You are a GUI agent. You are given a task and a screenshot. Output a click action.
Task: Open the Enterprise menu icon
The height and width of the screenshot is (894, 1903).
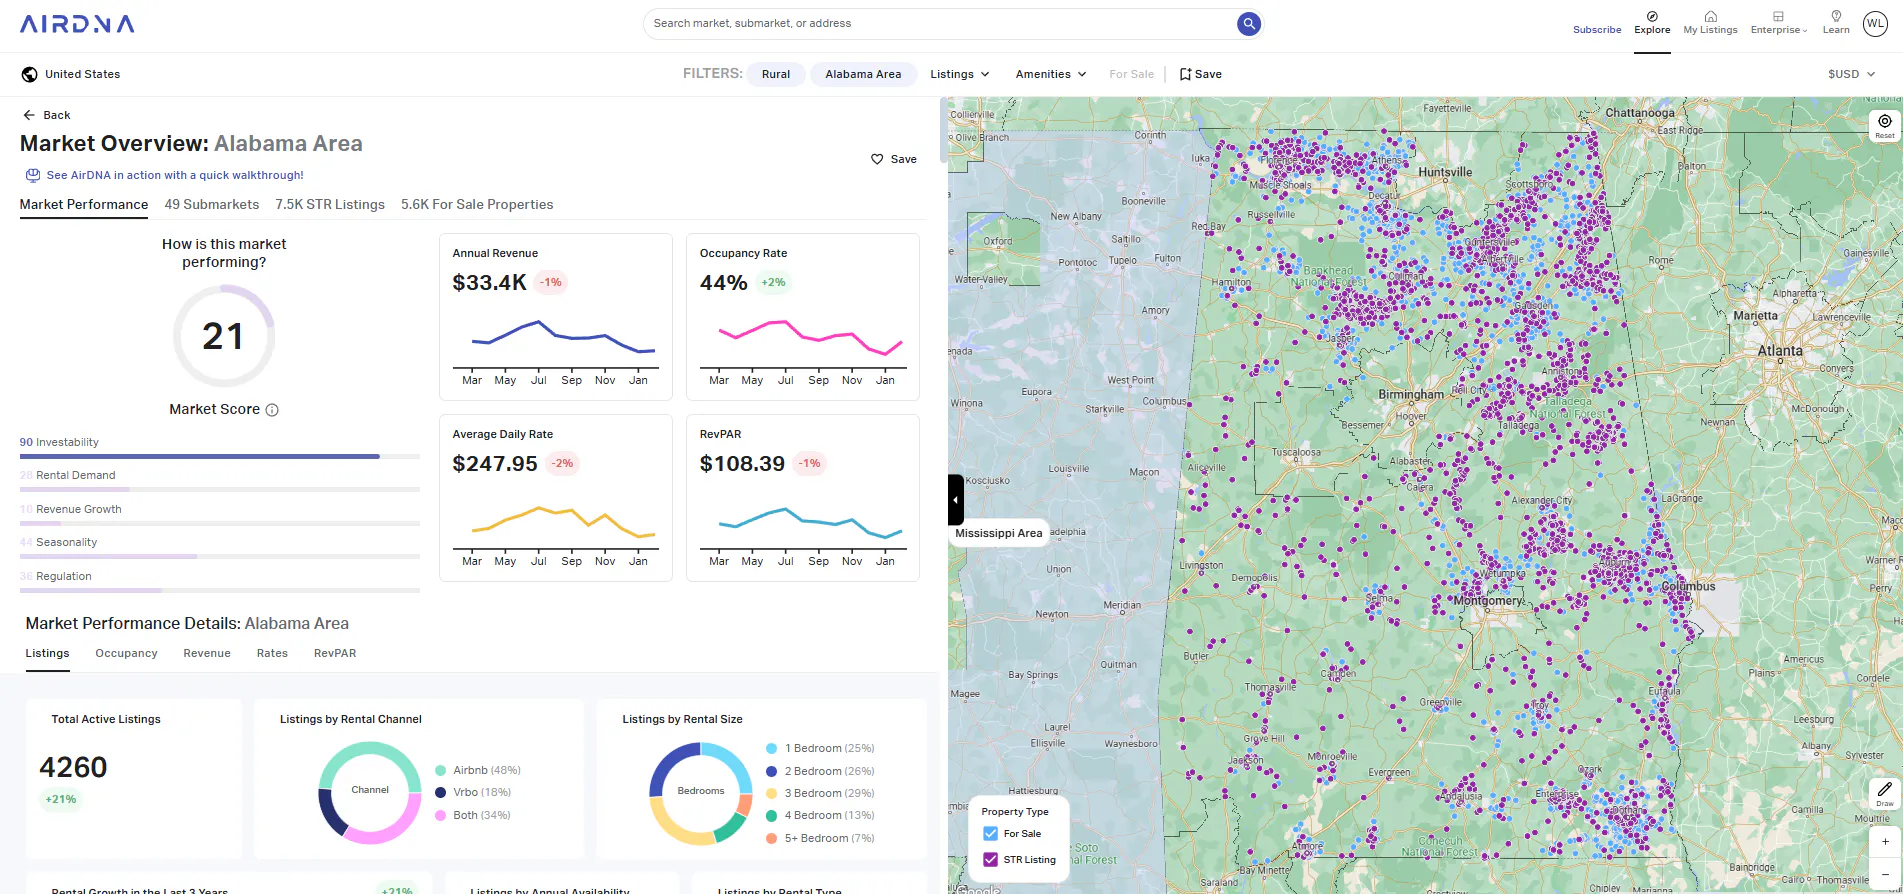[1778, 16]
